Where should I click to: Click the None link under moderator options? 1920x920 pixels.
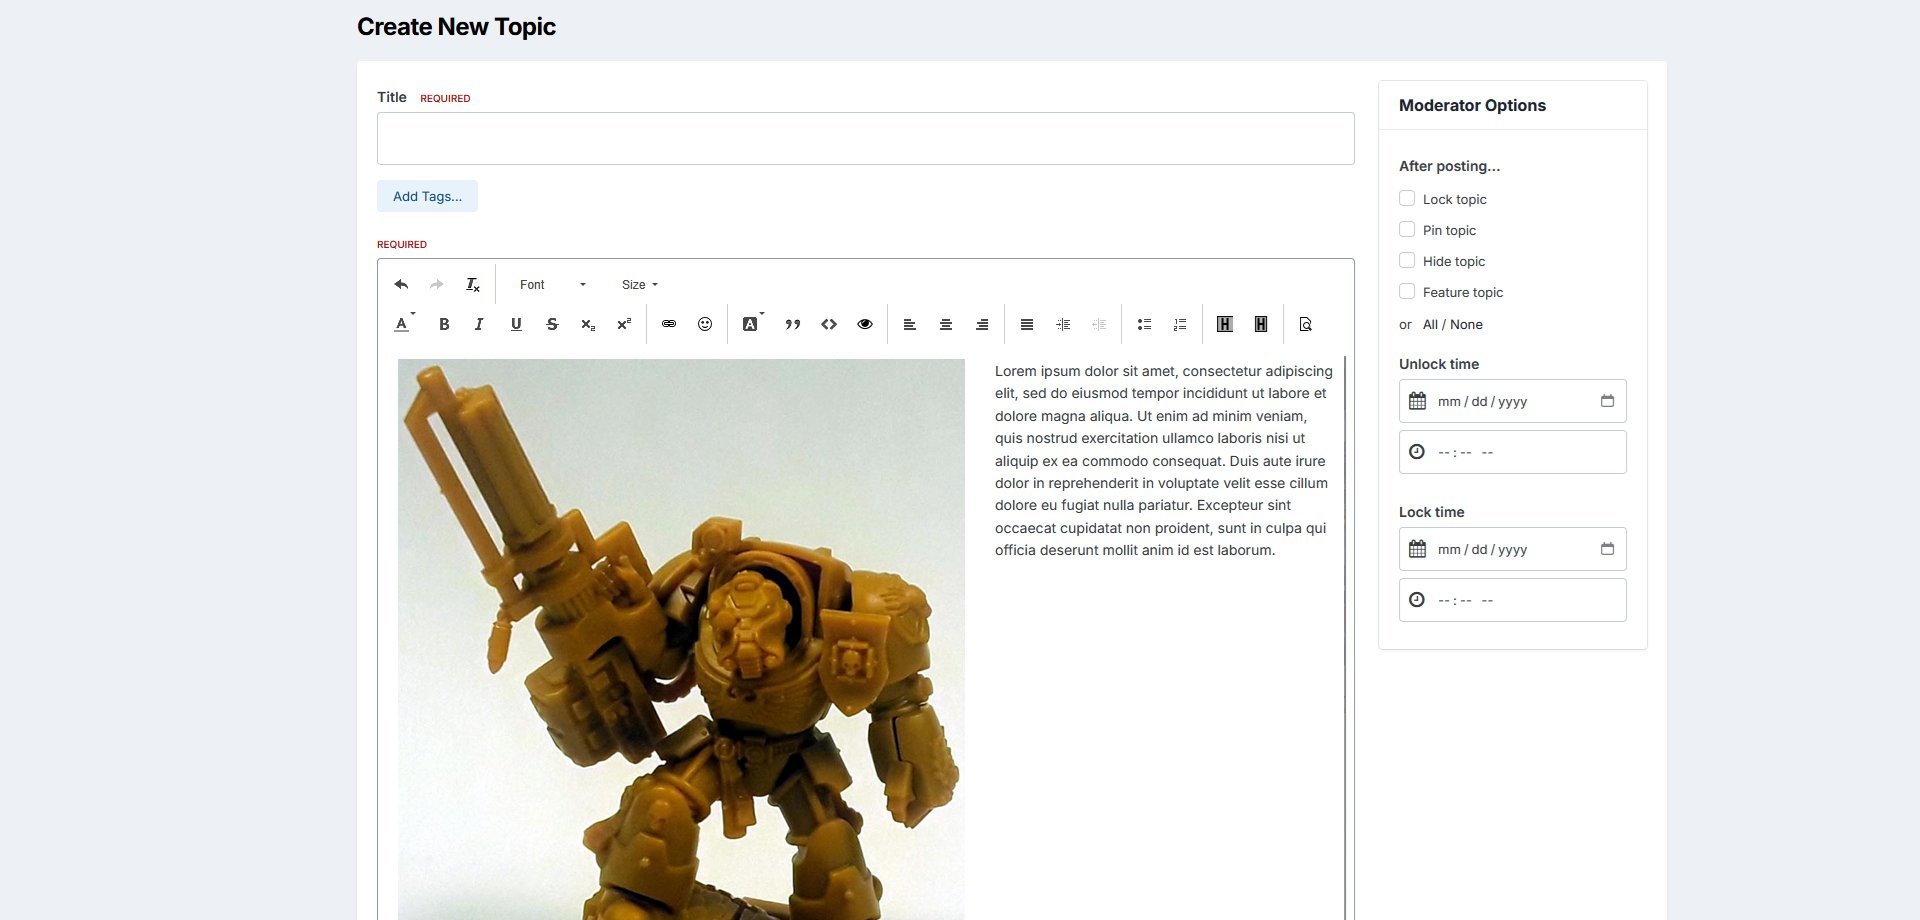click(1466, 325)
